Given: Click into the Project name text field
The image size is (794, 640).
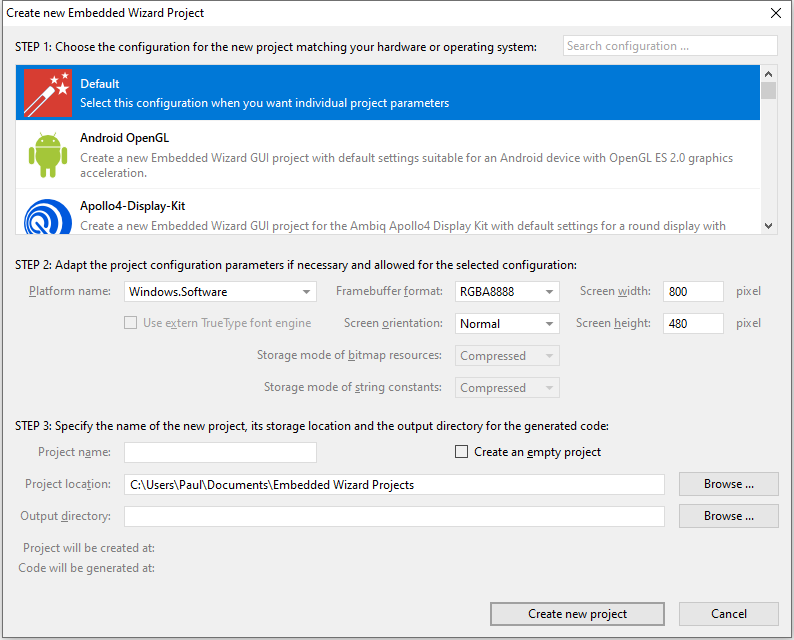Looking at the screenshot, I should [x=220, y=452].
